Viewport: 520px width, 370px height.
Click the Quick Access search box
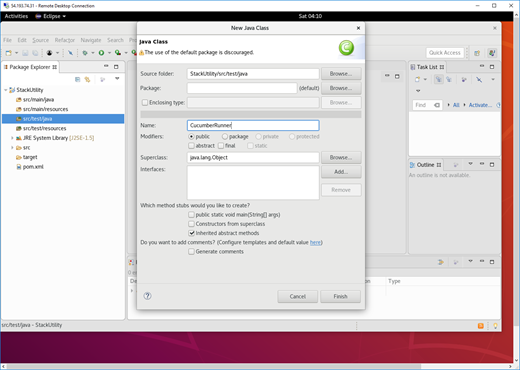coord(445,53)
